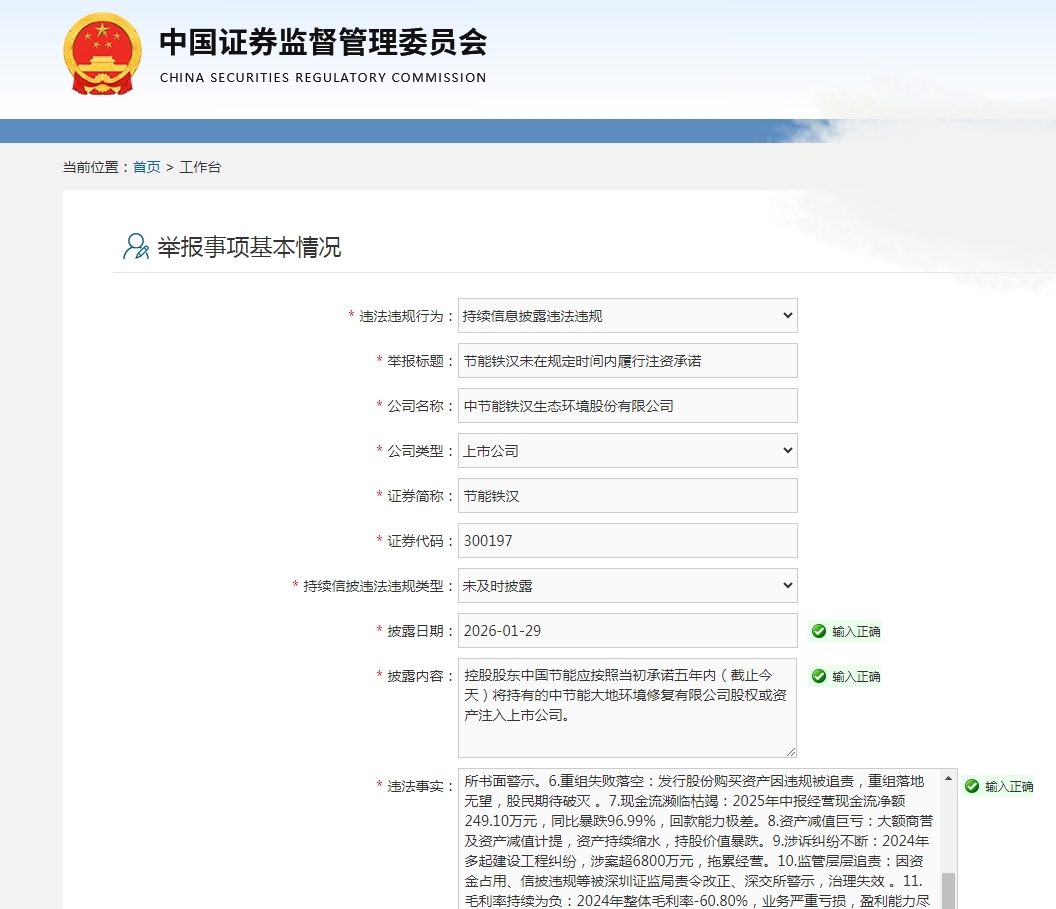Image resolution: width=1056 pixels, height=909 pixels.
Task: Open the 持续信披违法违规类型 dropdown
Action: tap(628, 586)
